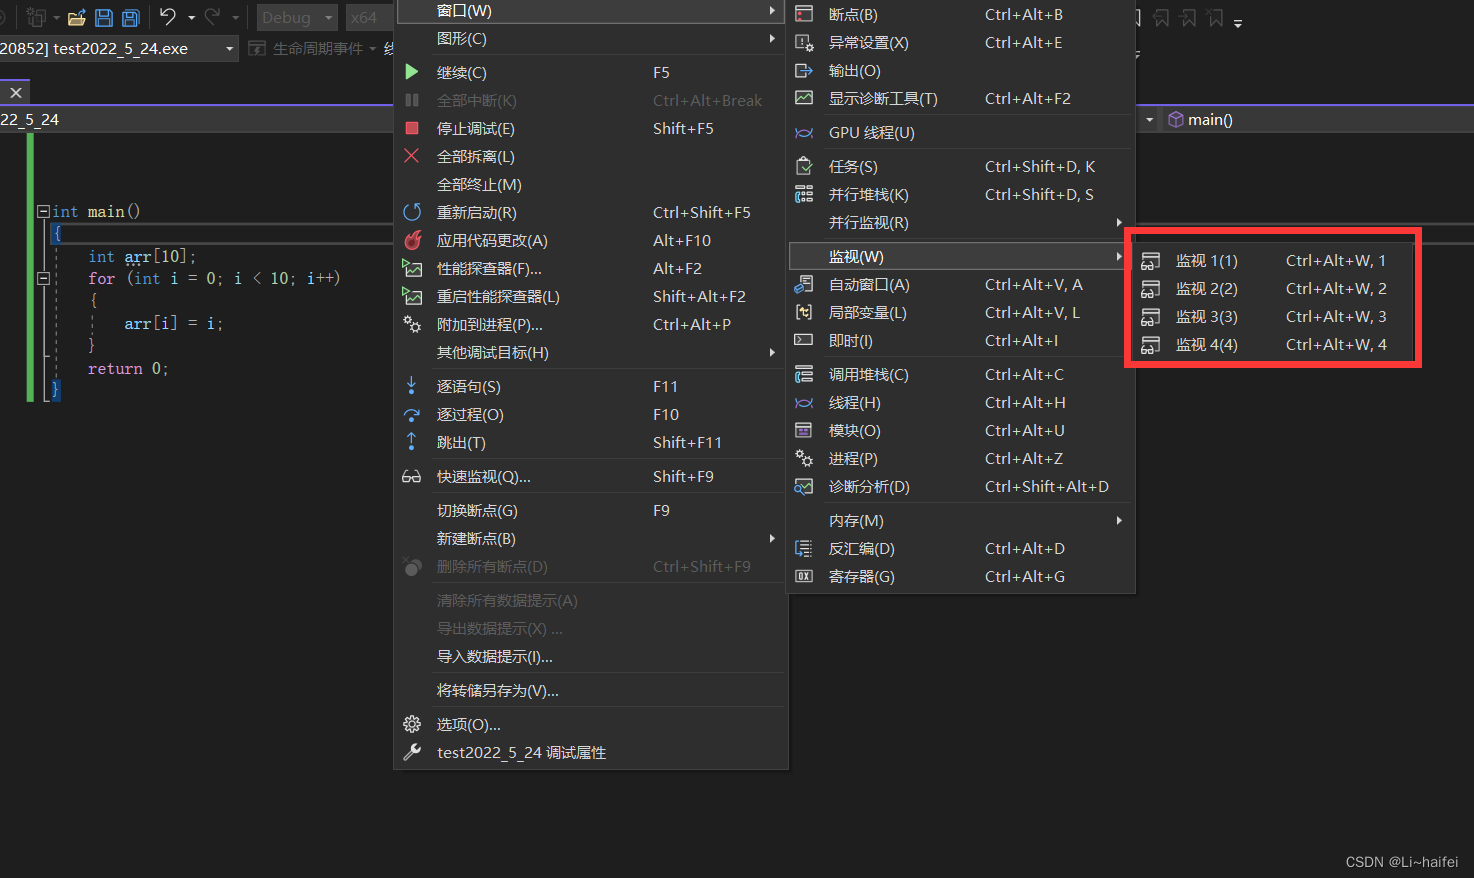Collapse the int main() code block
Viewport: 1474px width, 878px height.
point(43,211)
